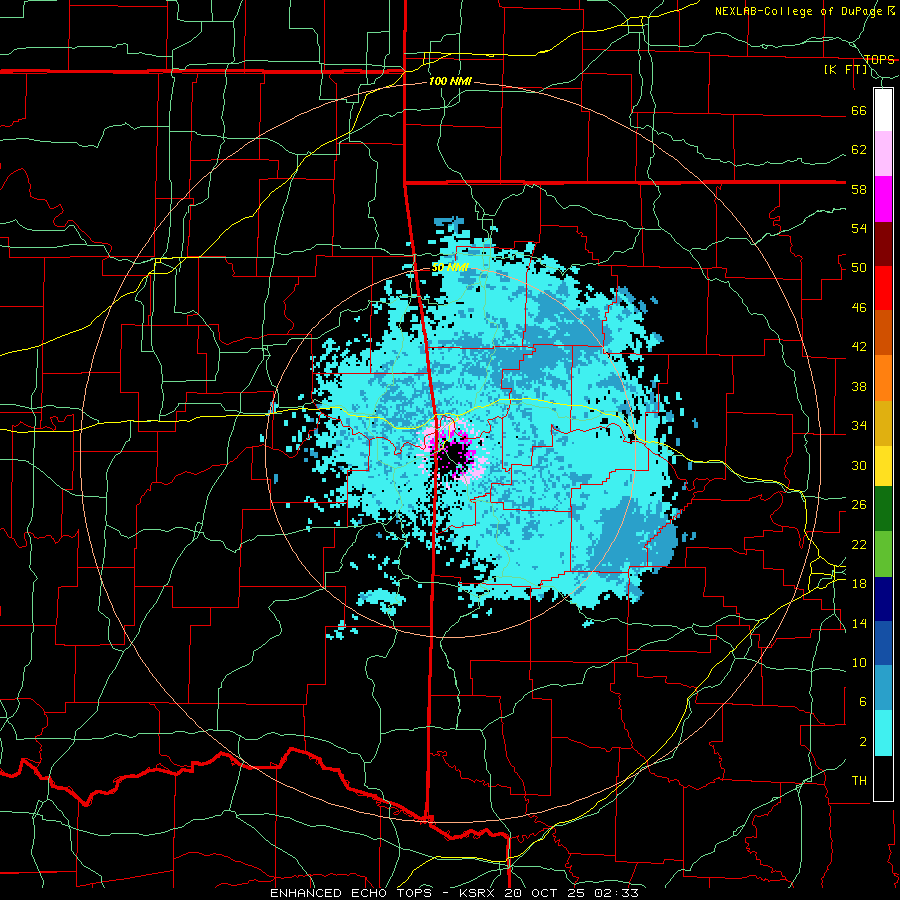Click the K FT units label
This screenshot has width=900, height=900.
[x=846, y=69]
